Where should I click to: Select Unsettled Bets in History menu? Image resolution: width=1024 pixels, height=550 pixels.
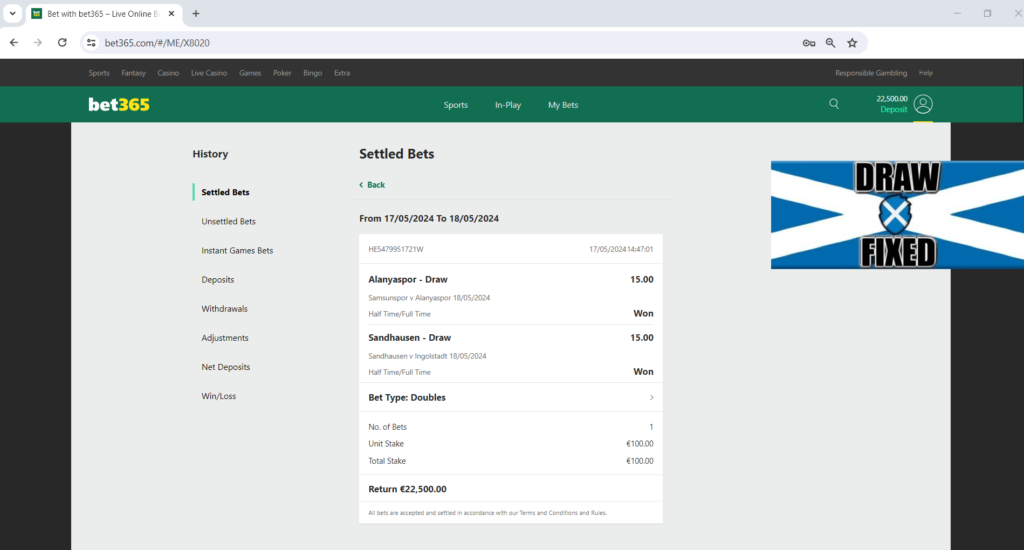click(228, 221)
